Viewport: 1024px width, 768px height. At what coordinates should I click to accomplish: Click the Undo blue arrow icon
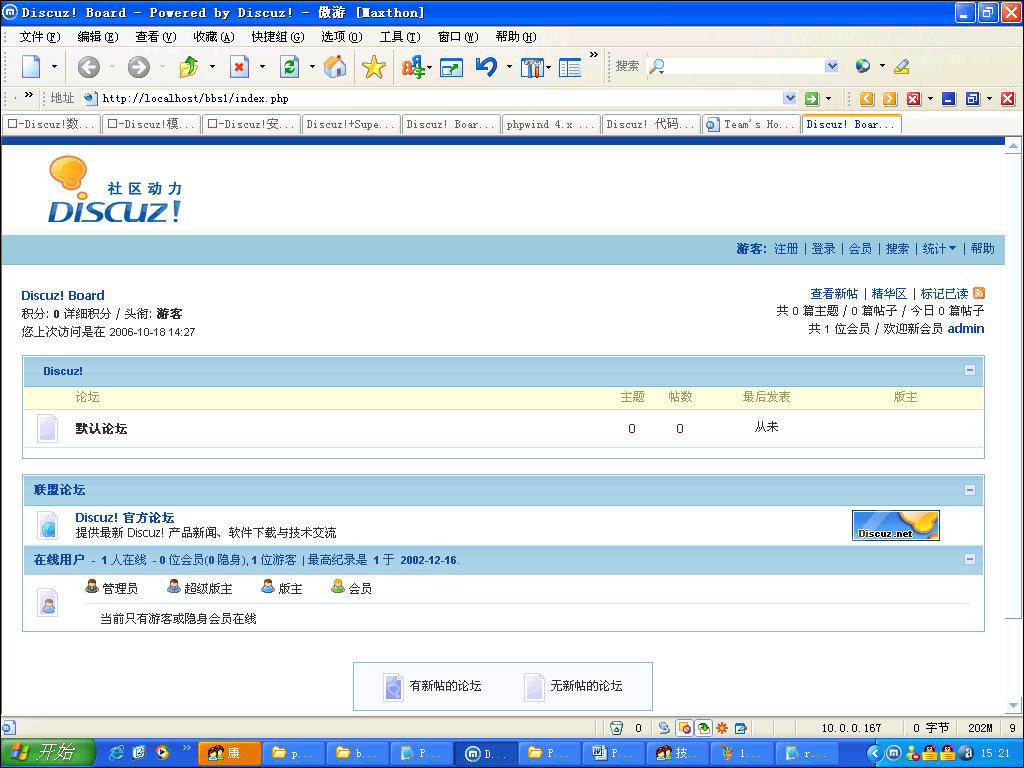pyautogui.click(x=486, y=67)
